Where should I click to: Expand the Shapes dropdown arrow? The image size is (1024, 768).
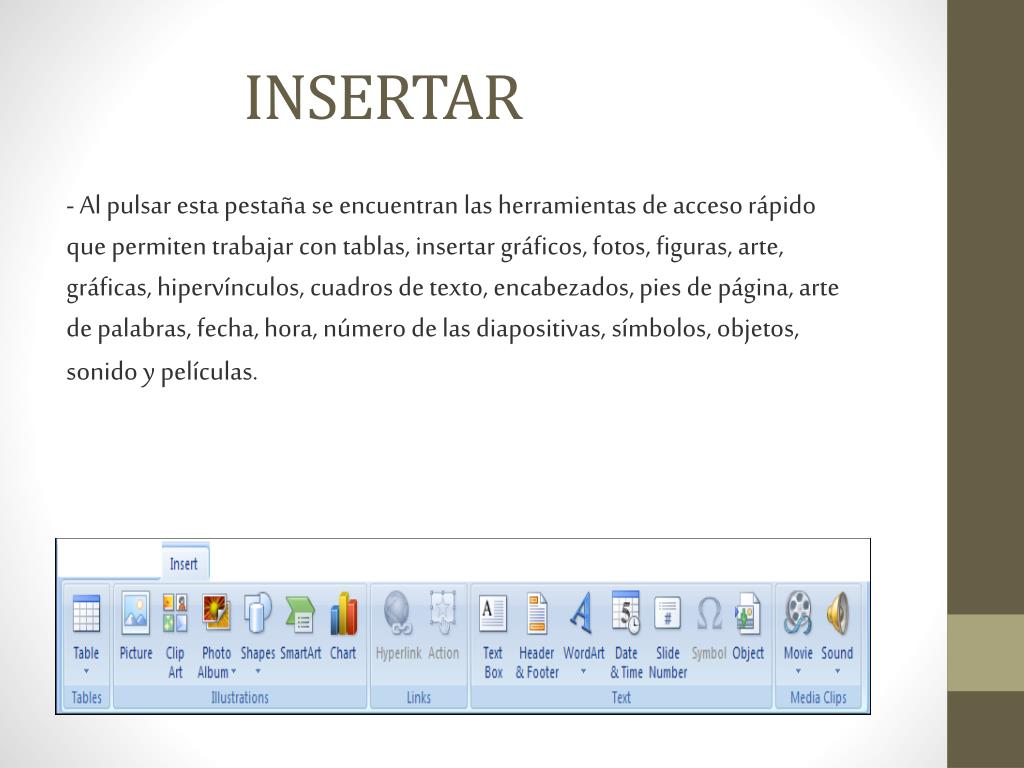point(258,671)
